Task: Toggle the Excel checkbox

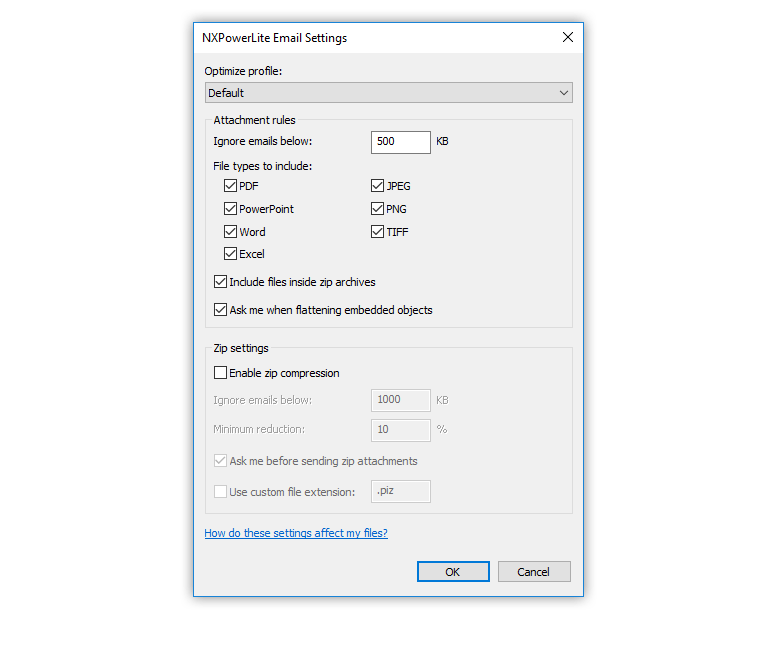Action: pos(230,254)
